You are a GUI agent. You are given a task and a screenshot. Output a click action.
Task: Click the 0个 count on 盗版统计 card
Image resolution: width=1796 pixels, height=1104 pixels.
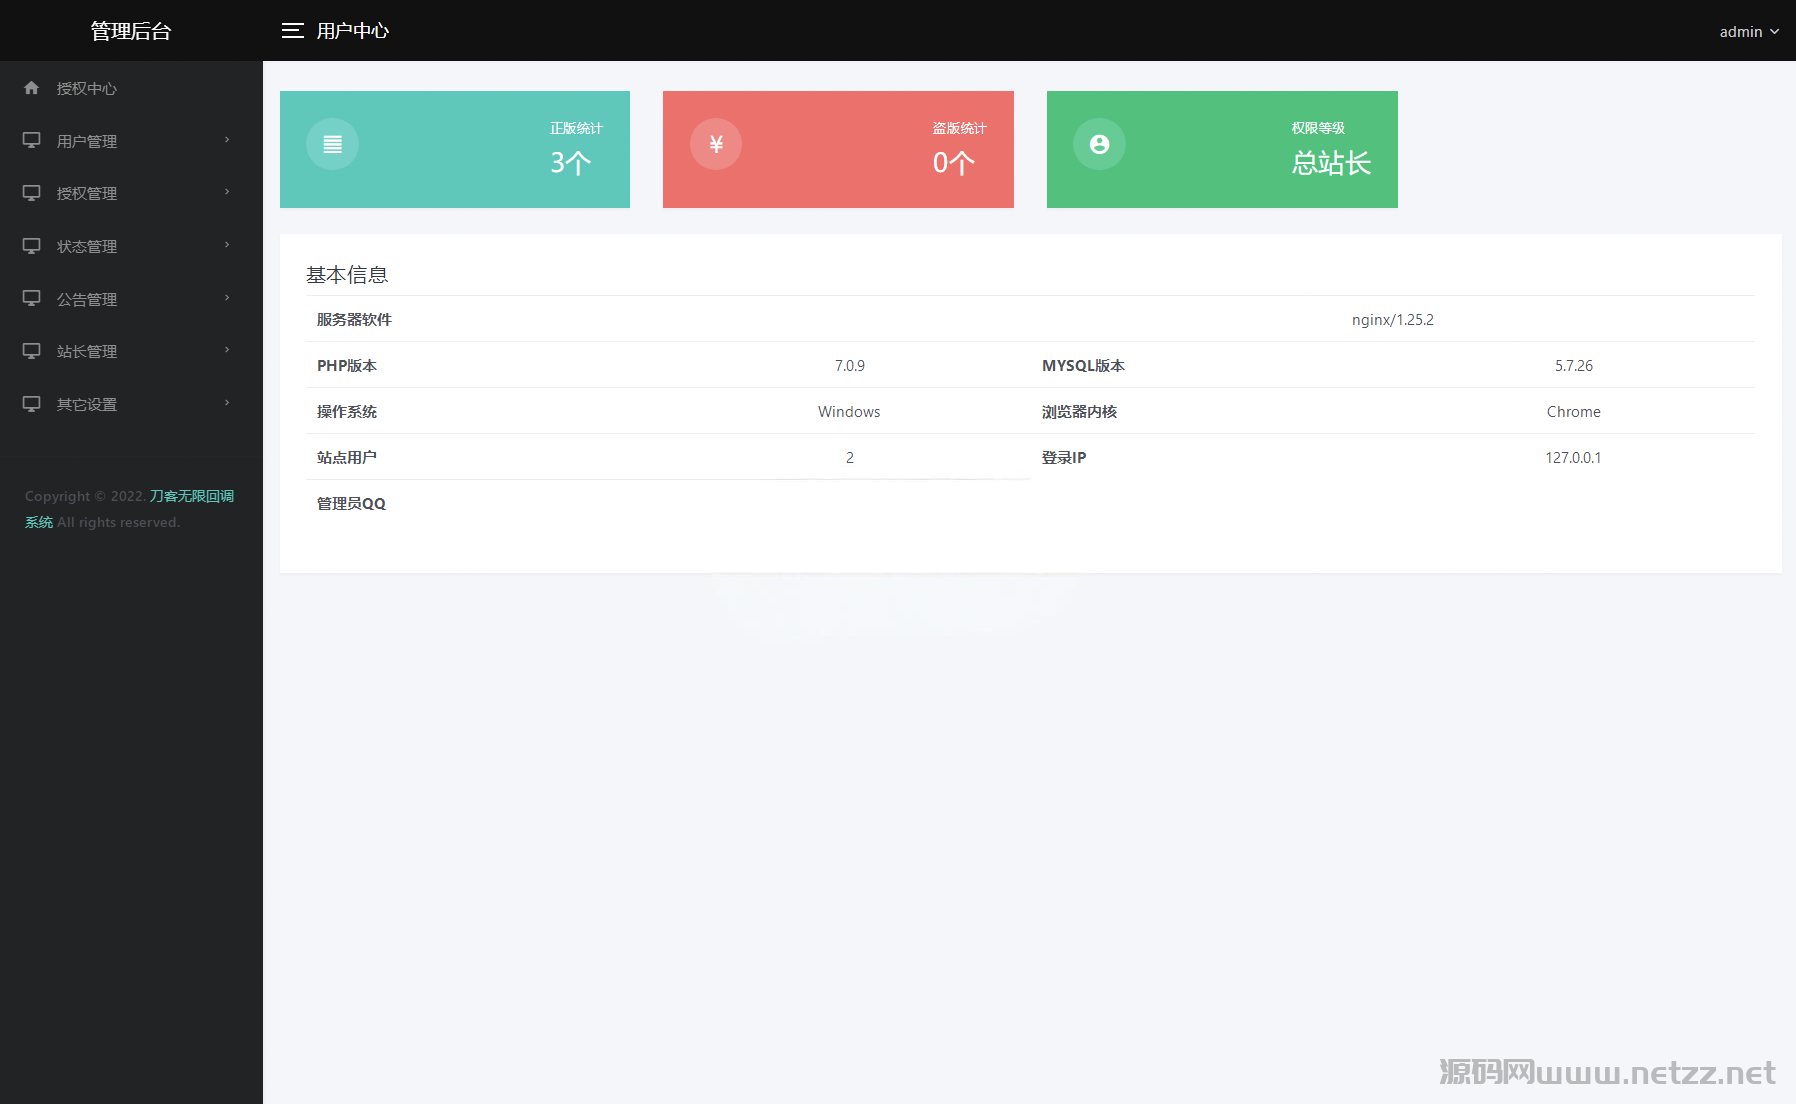(954, 162)
